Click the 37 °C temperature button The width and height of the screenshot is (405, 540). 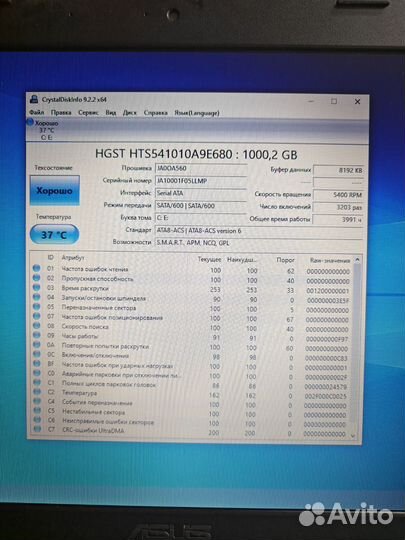(55, 235)
